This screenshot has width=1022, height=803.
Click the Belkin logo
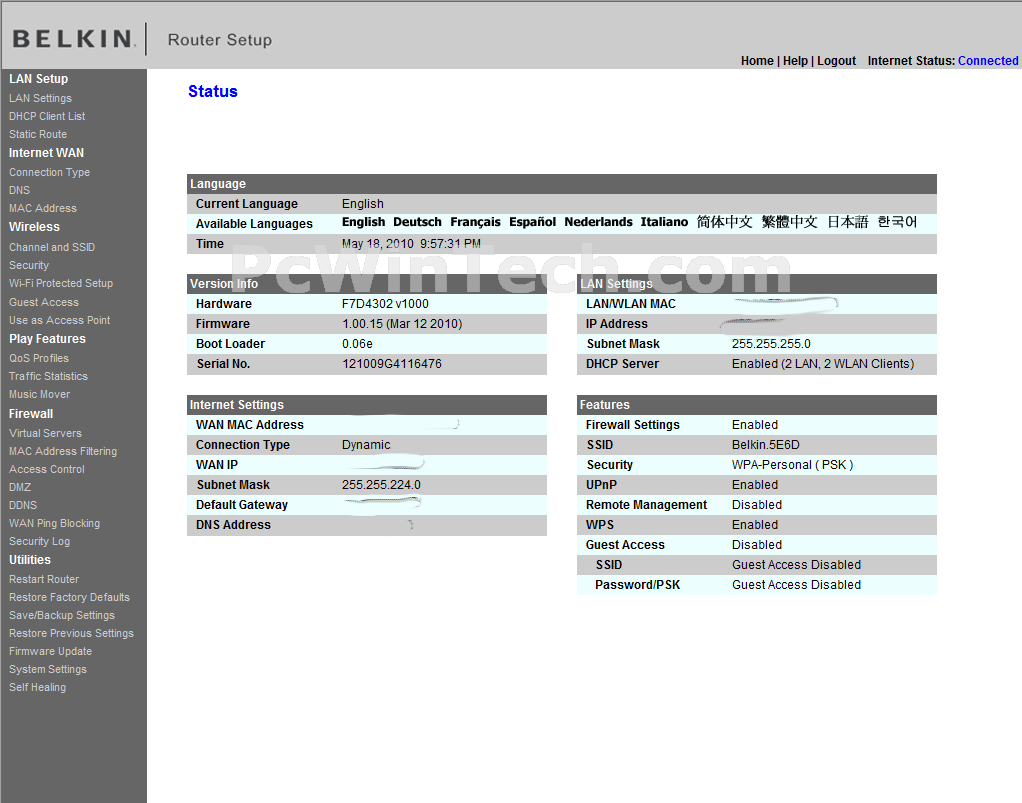click(x=74, y=39)
